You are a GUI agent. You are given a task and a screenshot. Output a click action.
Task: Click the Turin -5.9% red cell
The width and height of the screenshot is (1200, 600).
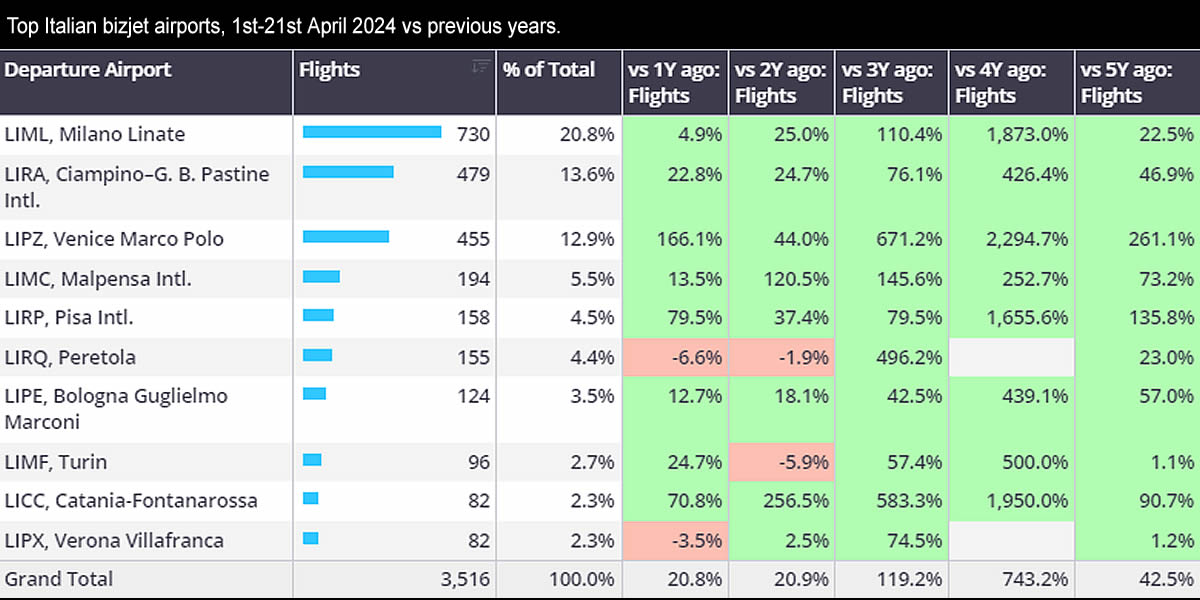pyautogui.click(x=781, y=462)
